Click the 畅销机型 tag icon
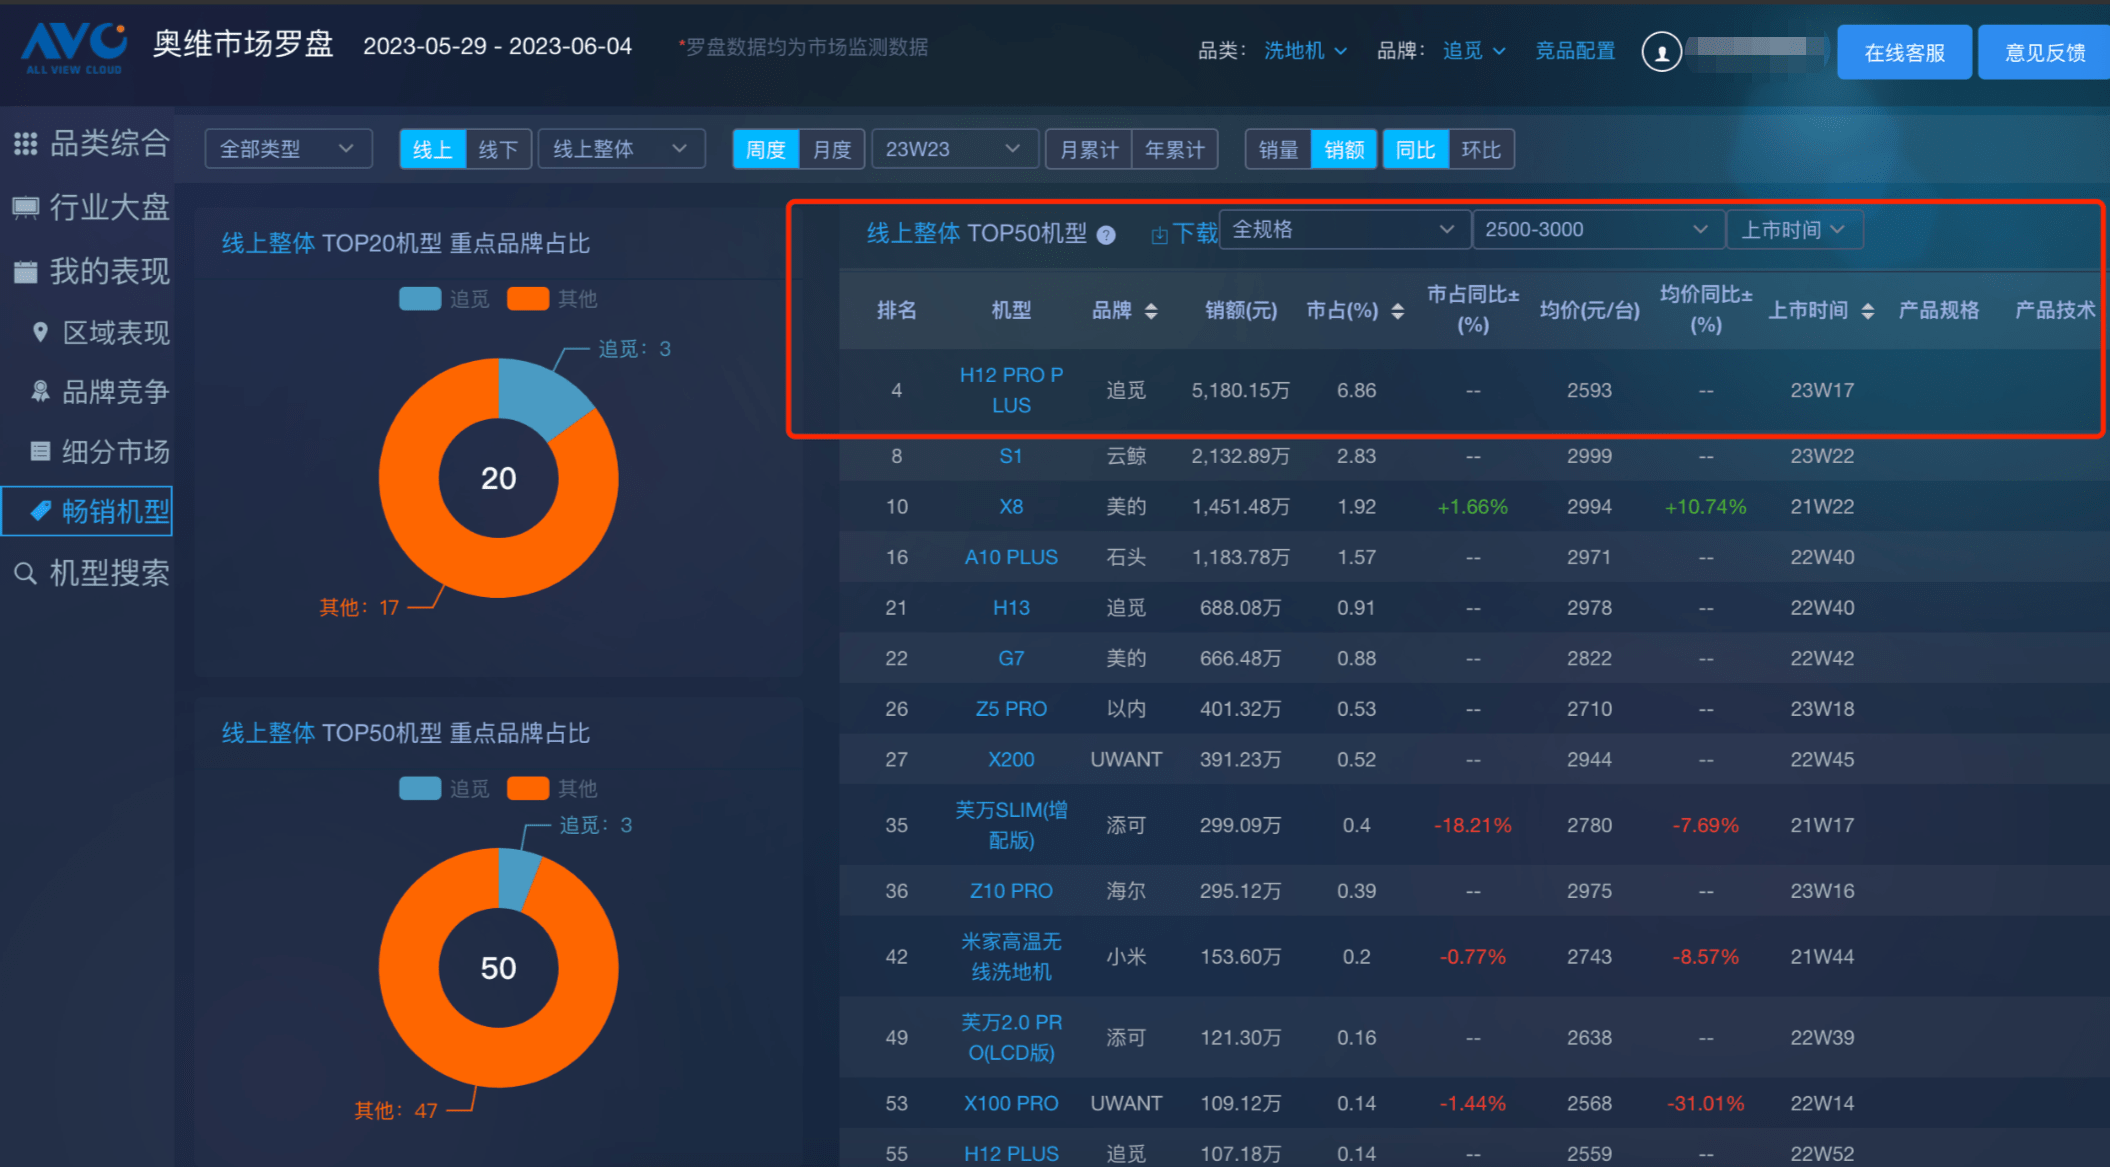This screenshot has height=1167, width=2110. pos(40,511)
